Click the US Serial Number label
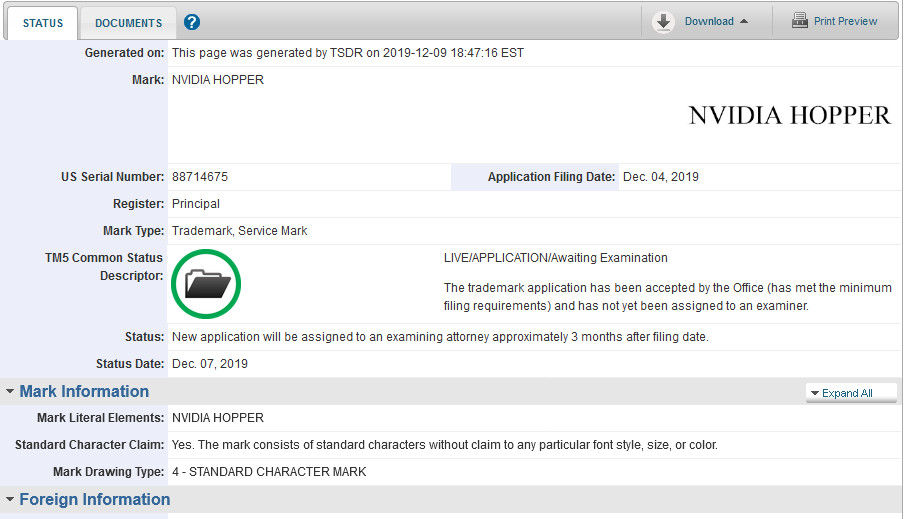This screenshot has width=907, height=519. [x=113, y=177]
